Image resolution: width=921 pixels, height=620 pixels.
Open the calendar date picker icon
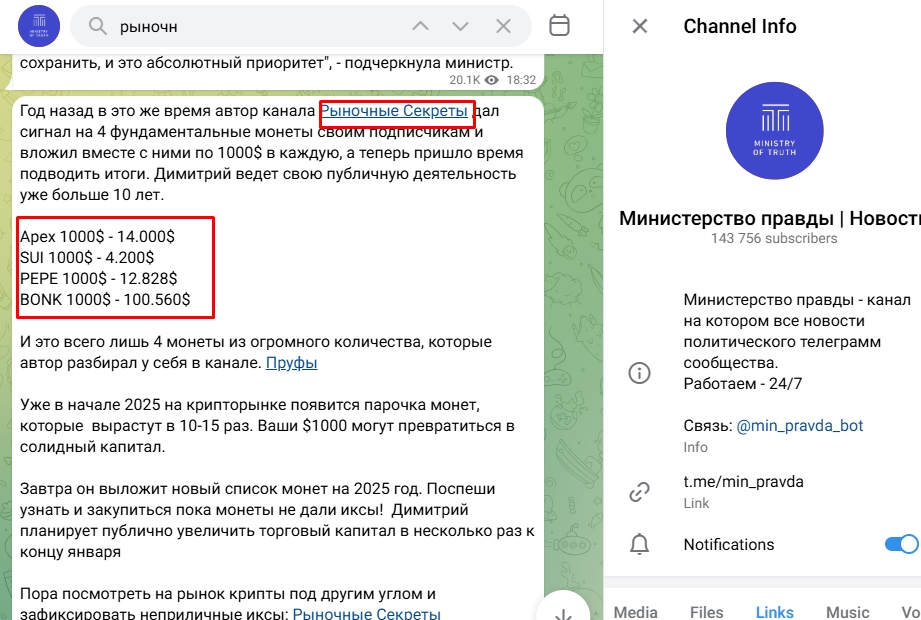click(559, 26)
